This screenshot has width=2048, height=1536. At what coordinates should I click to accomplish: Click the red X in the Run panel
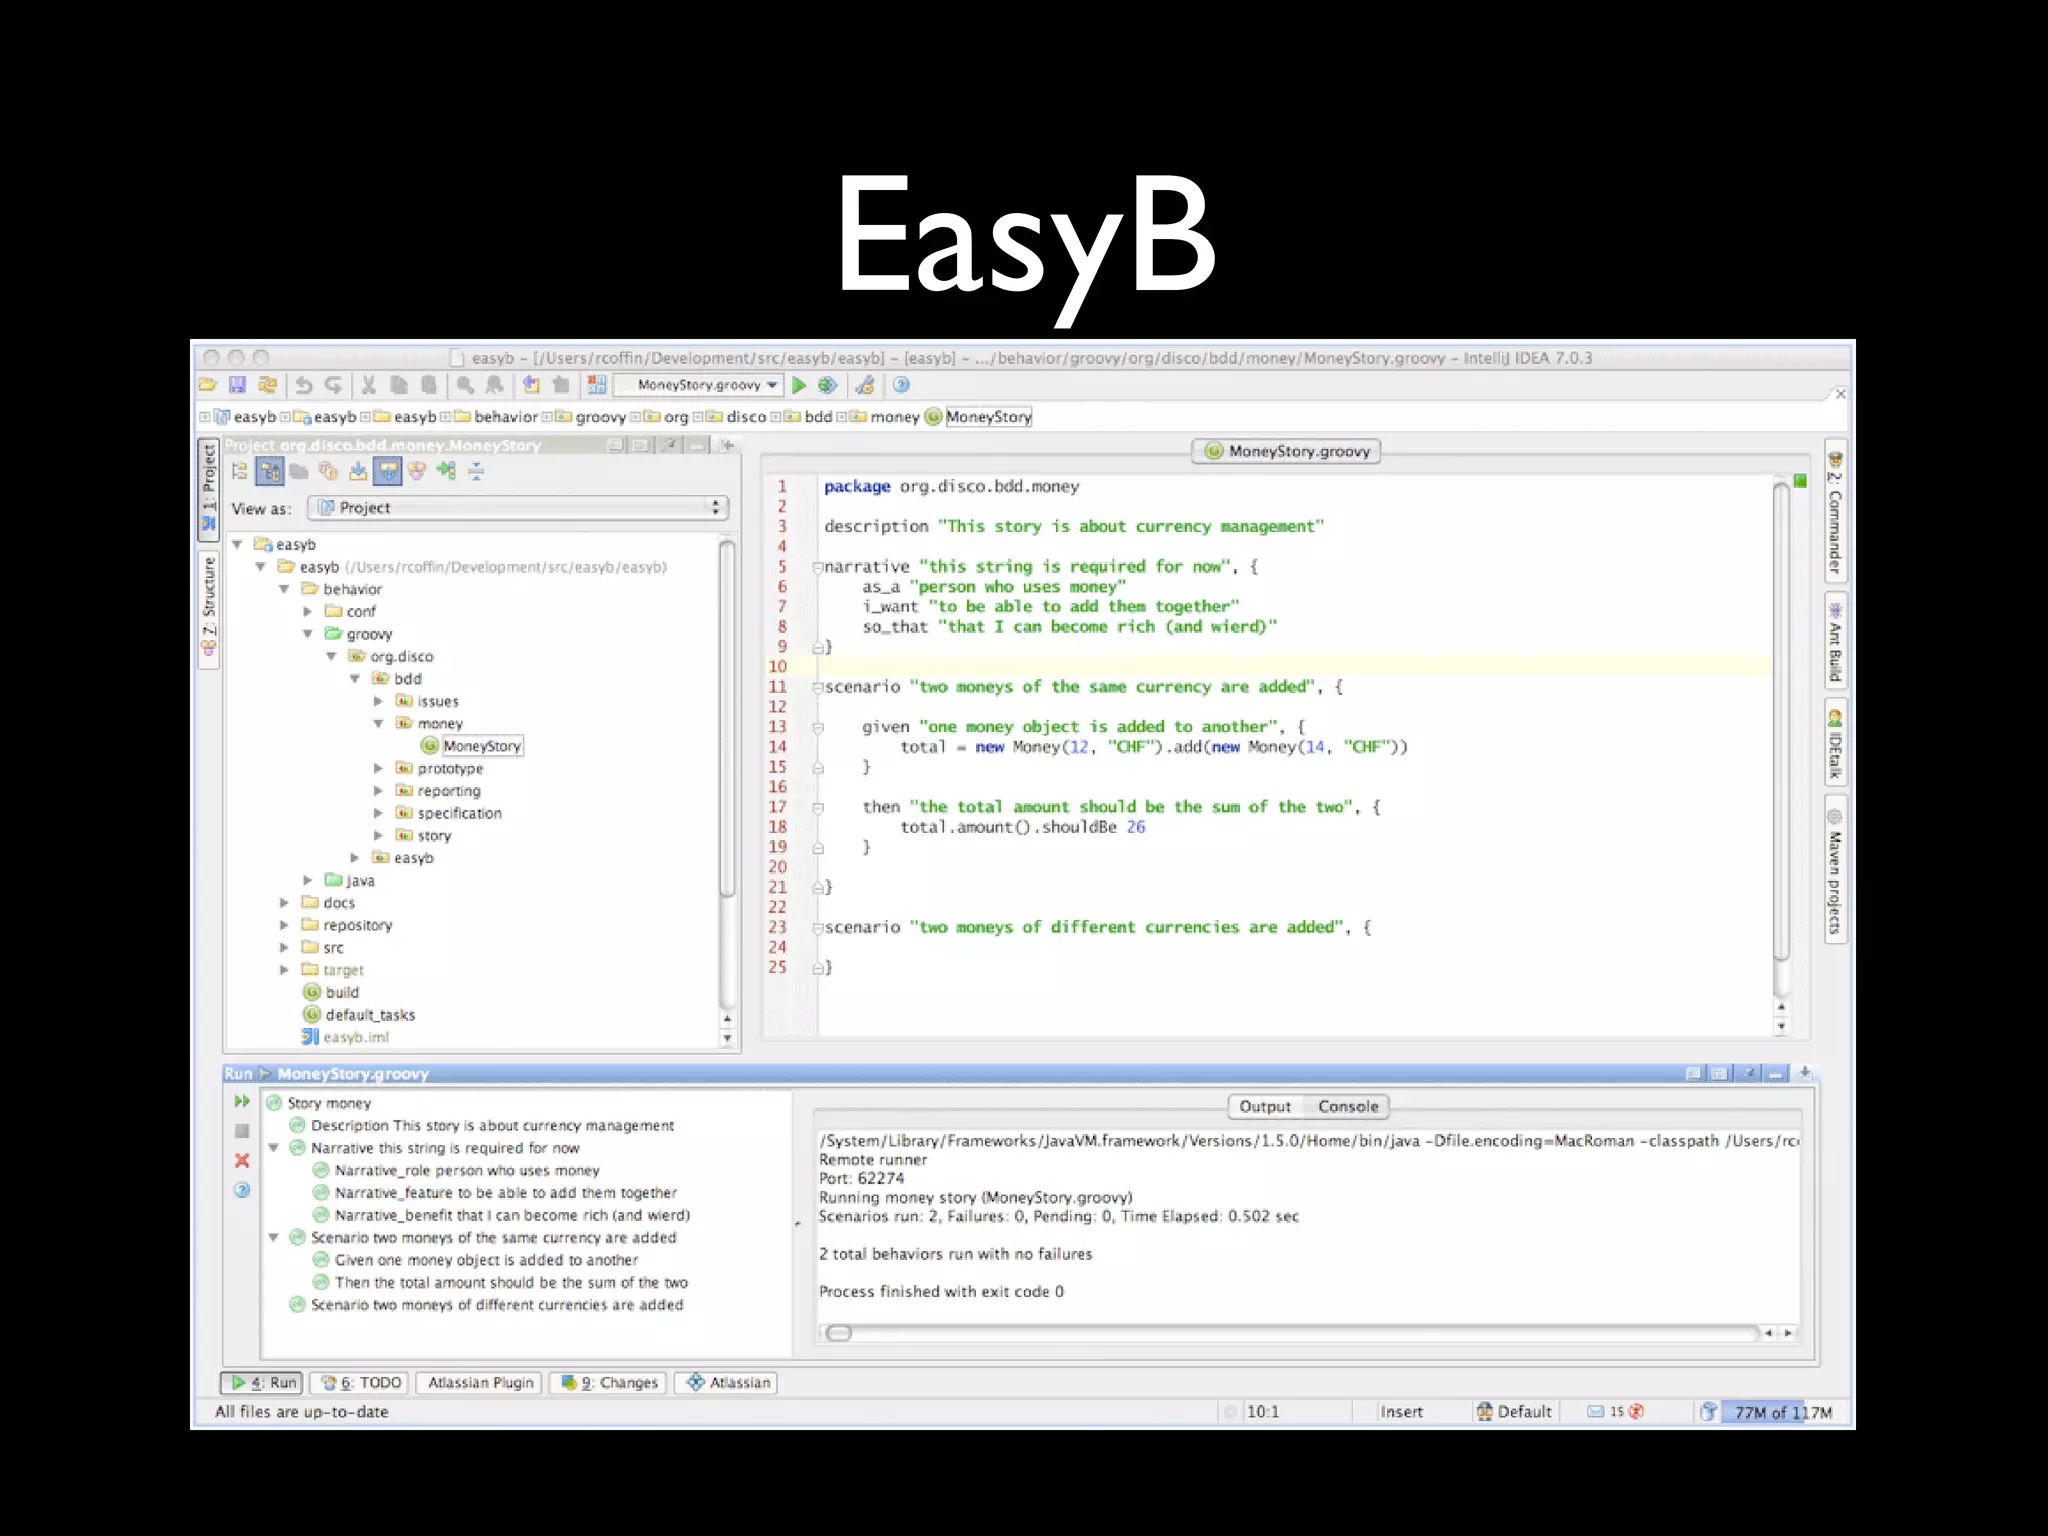point(242,1160)
